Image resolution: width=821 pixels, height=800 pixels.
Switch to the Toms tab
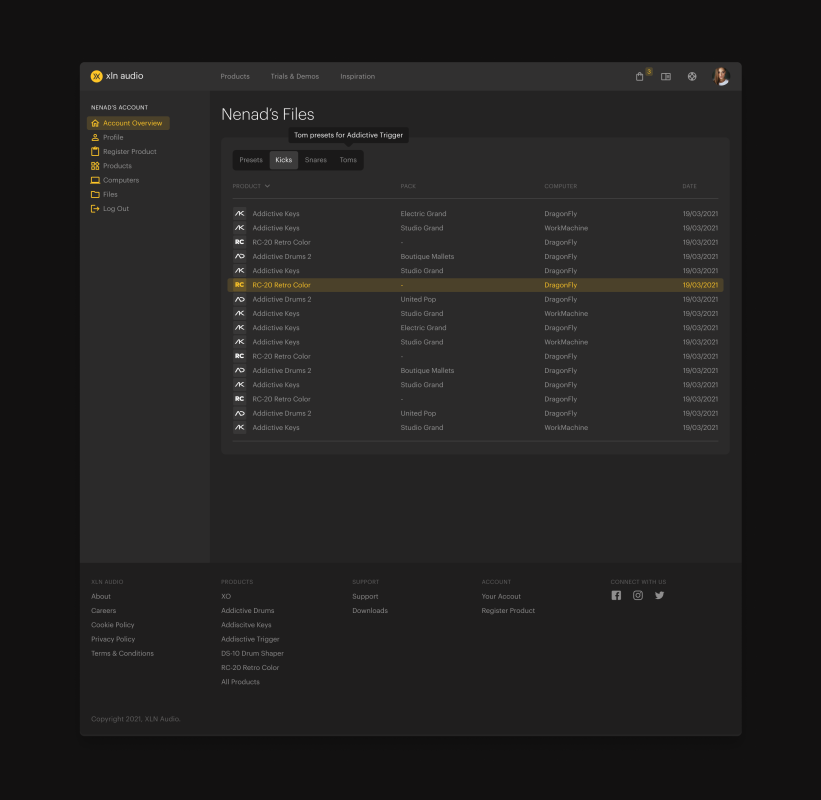pos(347,160)
